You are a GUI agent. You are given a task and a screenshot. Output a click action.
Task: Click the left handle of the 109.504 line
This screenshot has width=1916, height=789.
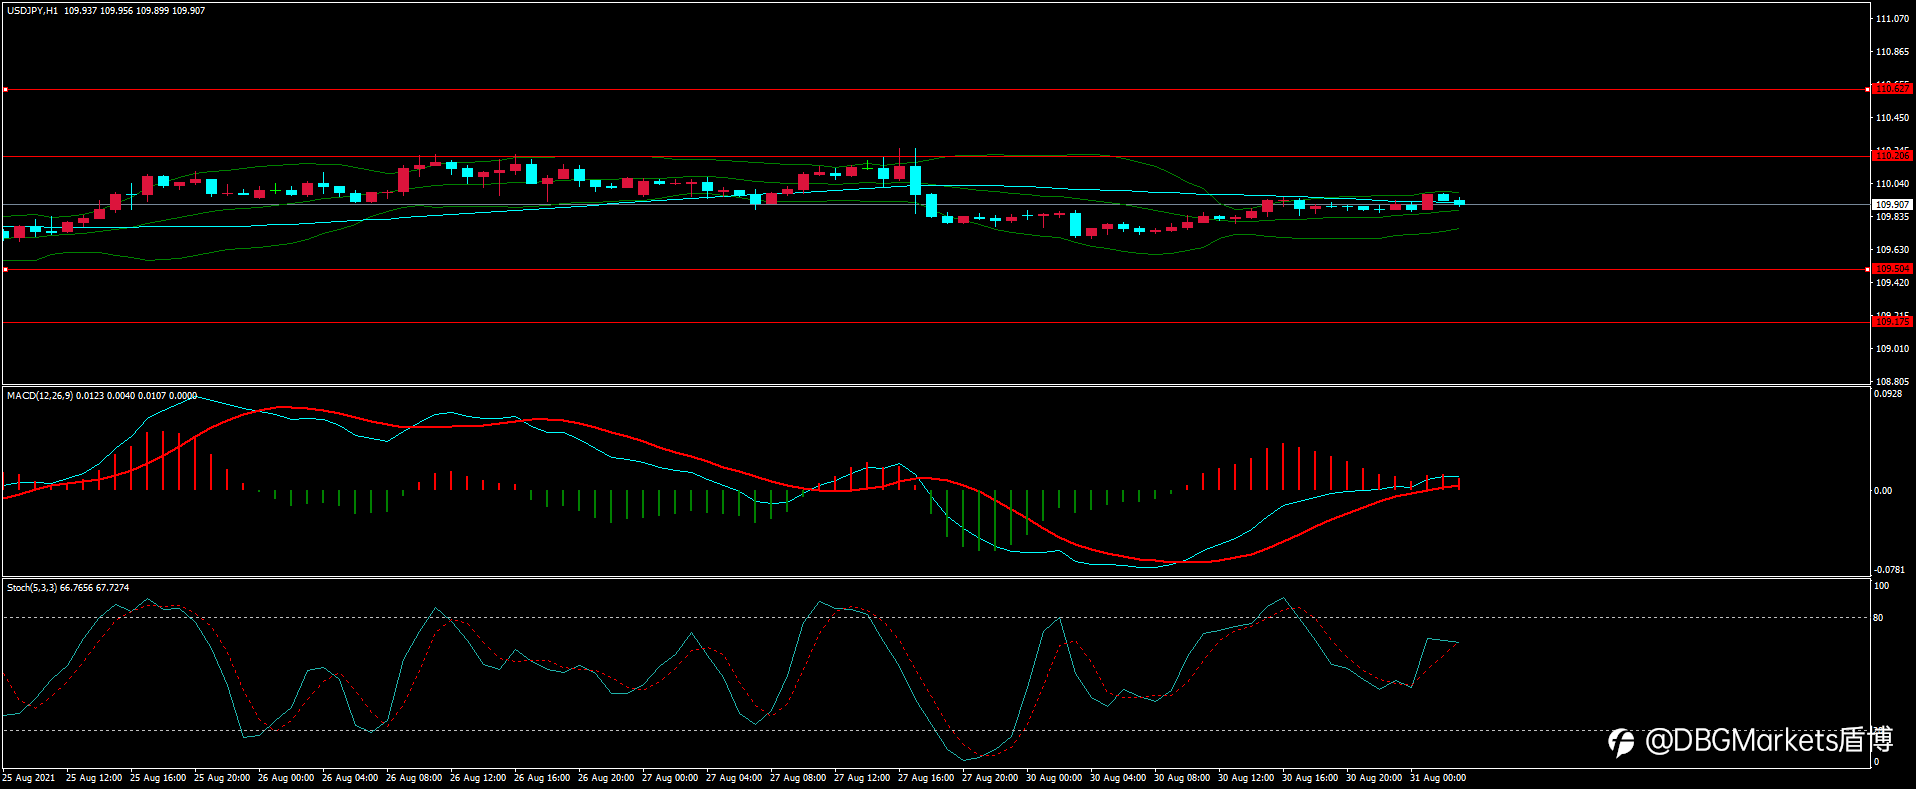tap(5, 269)
